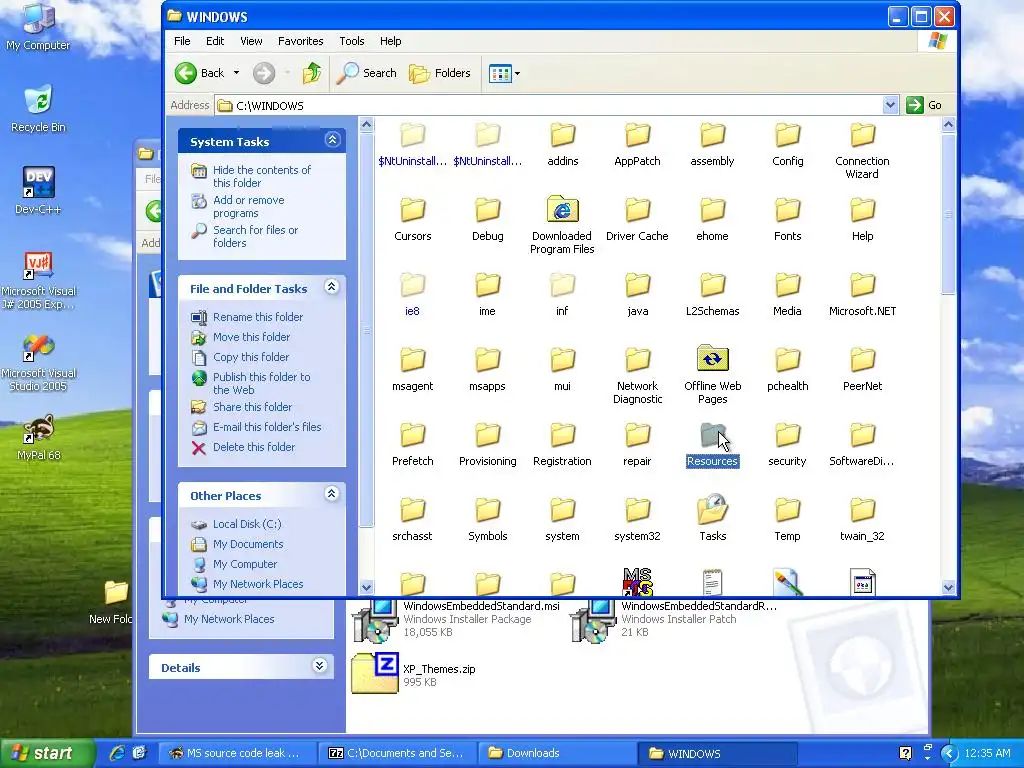Screen dimensions: 1024x768
Task: Go to Local Disk (C:) link
Action: (247, 524)
